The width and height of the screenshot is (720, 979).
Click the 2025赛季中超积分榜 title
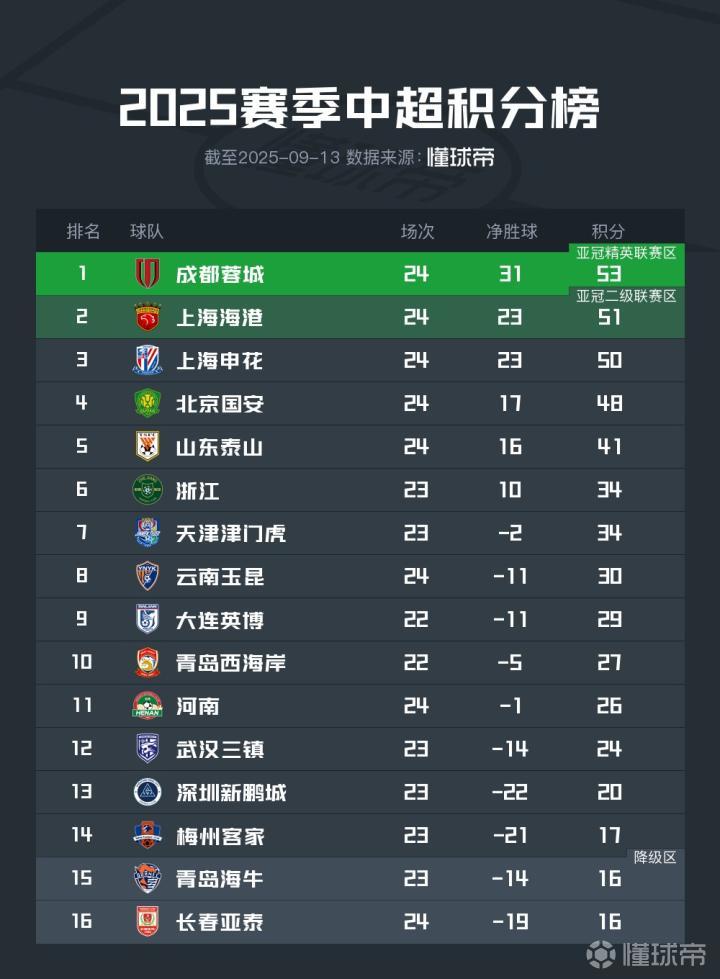pos(359,108)
